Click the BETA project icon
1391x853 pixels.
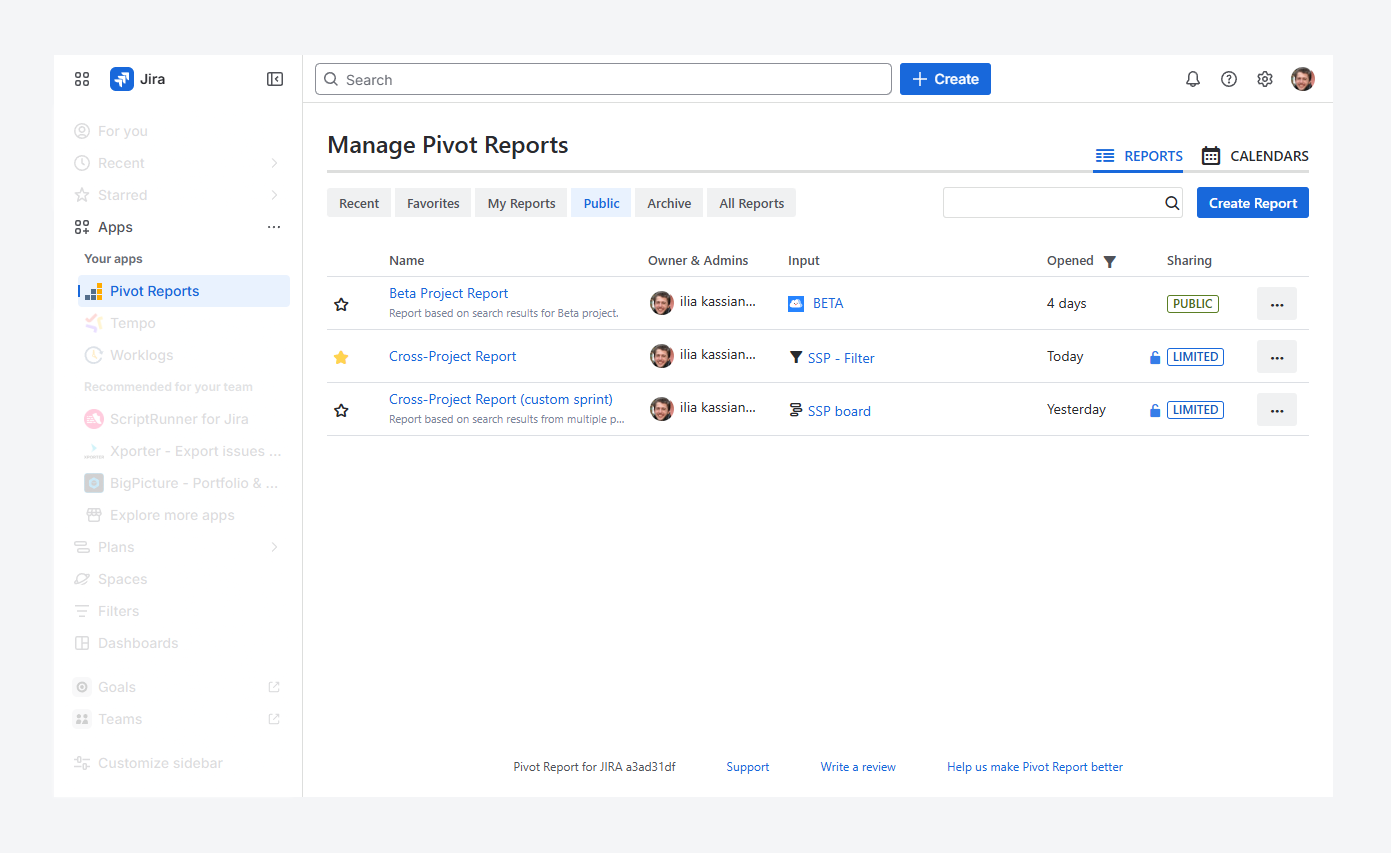click(x=796, y=303)
